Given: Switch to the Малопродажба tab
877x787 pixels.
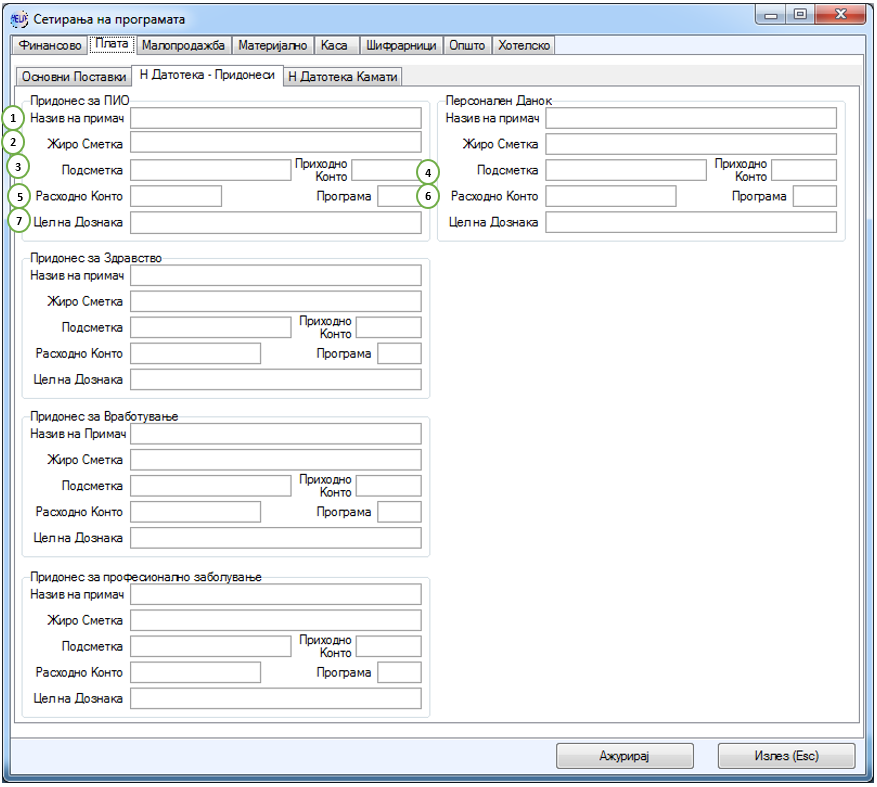Looking at the screenshot, I should pyautogui.click(x=183, y=45).
